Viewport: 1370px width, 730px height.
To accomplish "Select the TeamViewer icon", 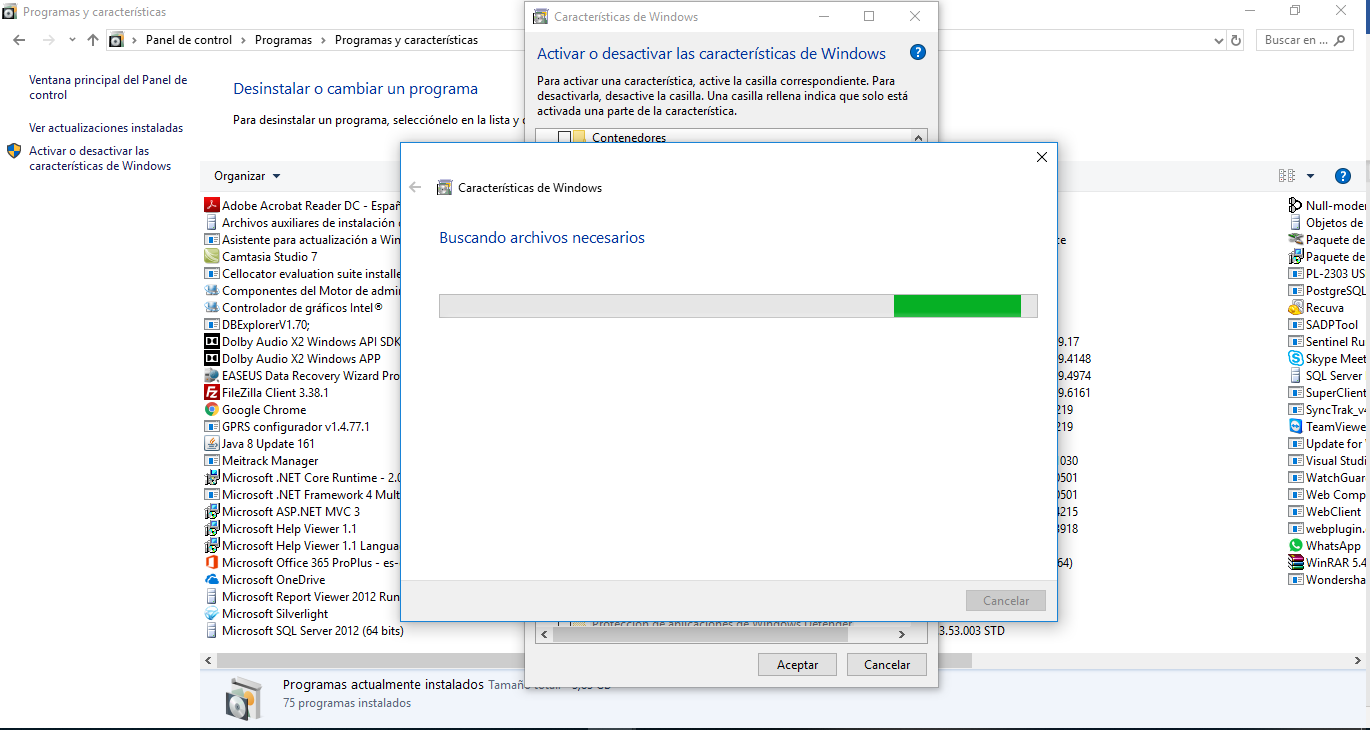I will [1296, 426].
